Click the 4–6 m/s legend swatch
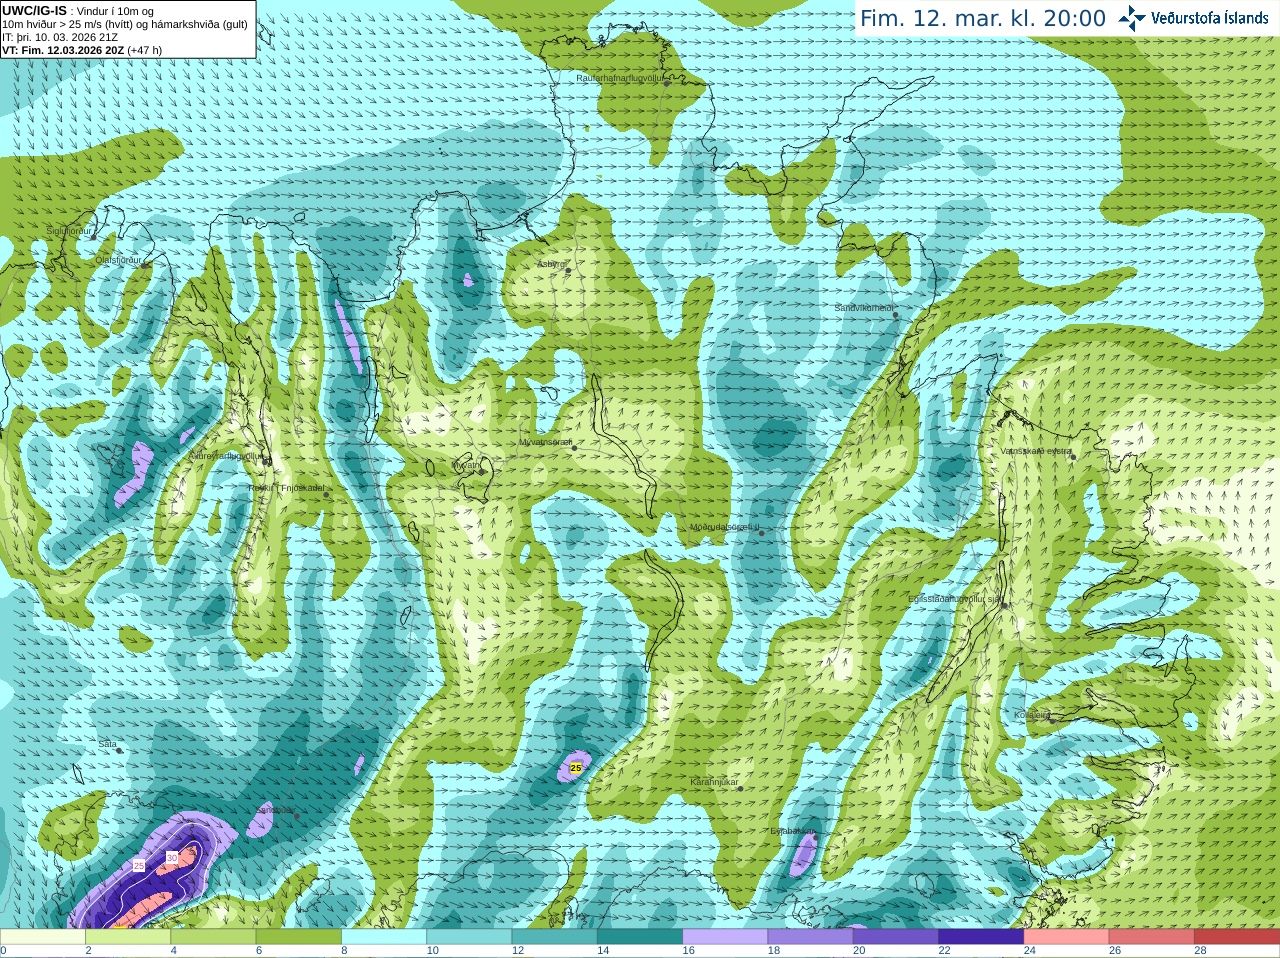Viewport: 1280px width, 958px height. point(213,937)
